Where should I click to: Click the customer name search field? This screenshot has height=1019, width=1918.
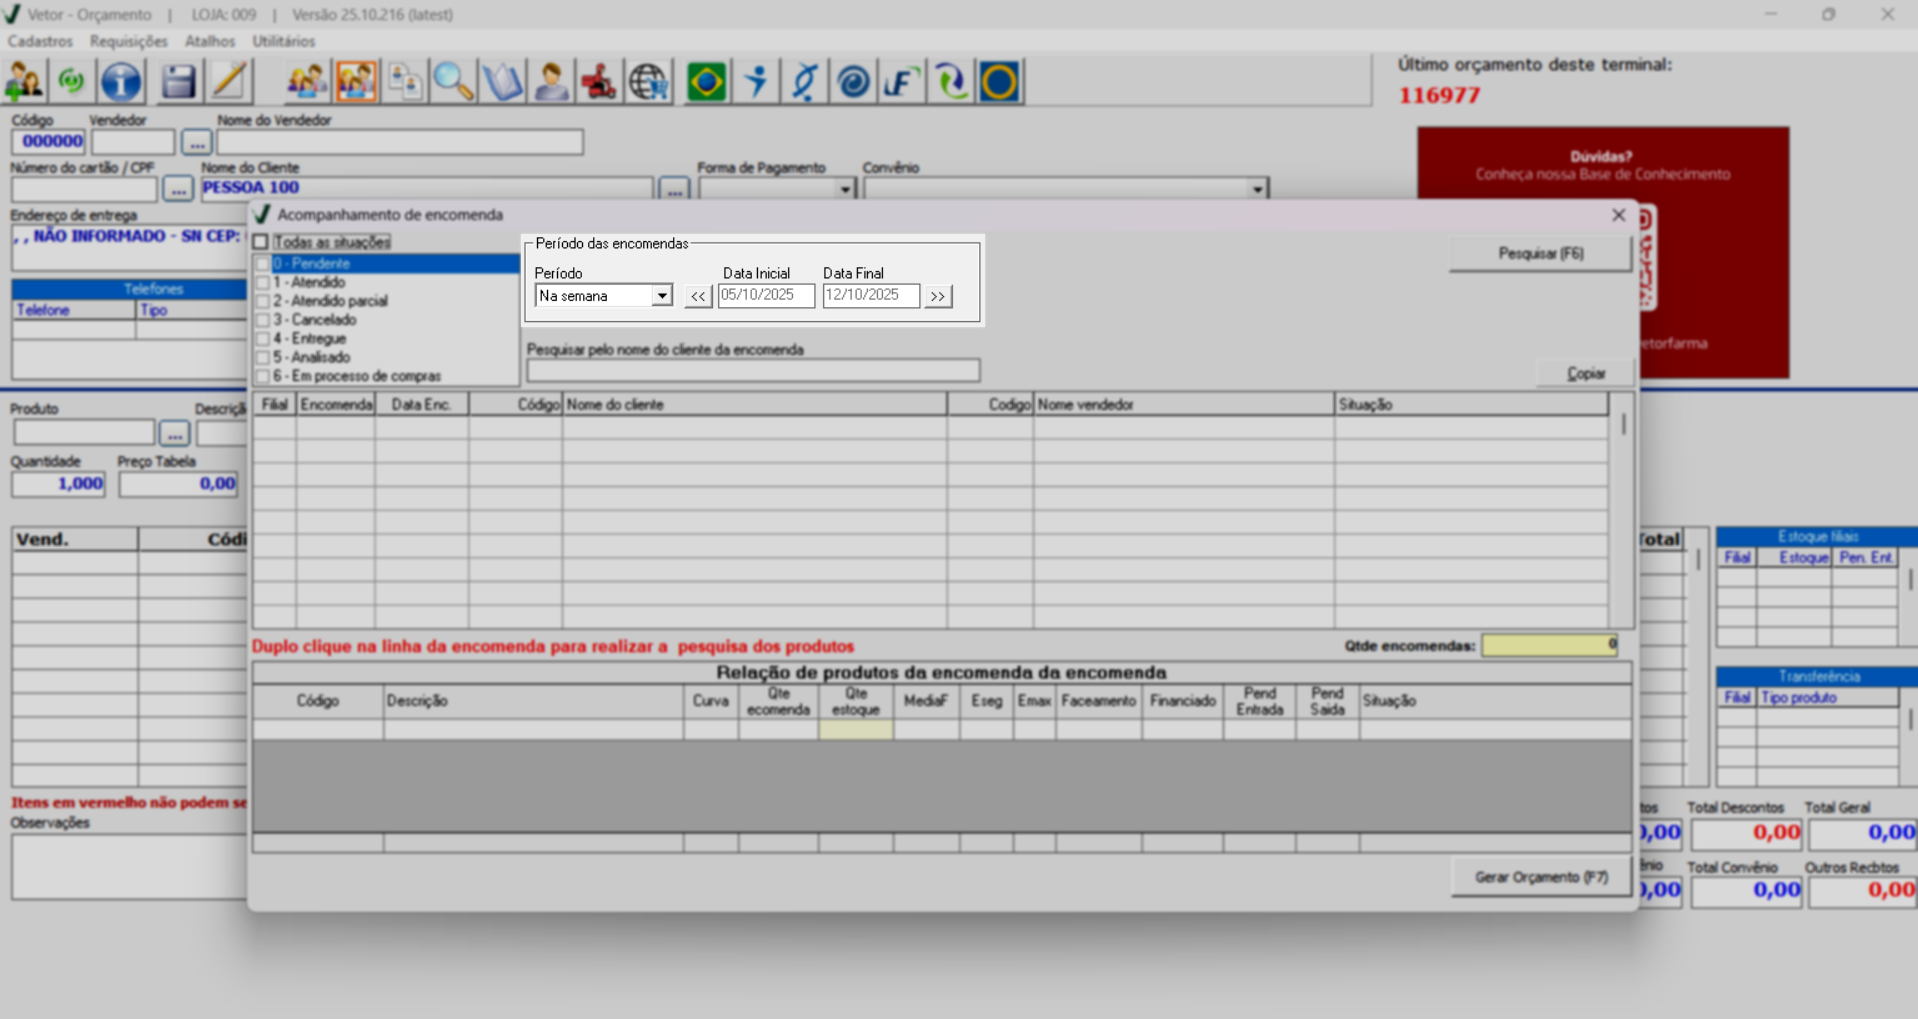coord(753,370)
